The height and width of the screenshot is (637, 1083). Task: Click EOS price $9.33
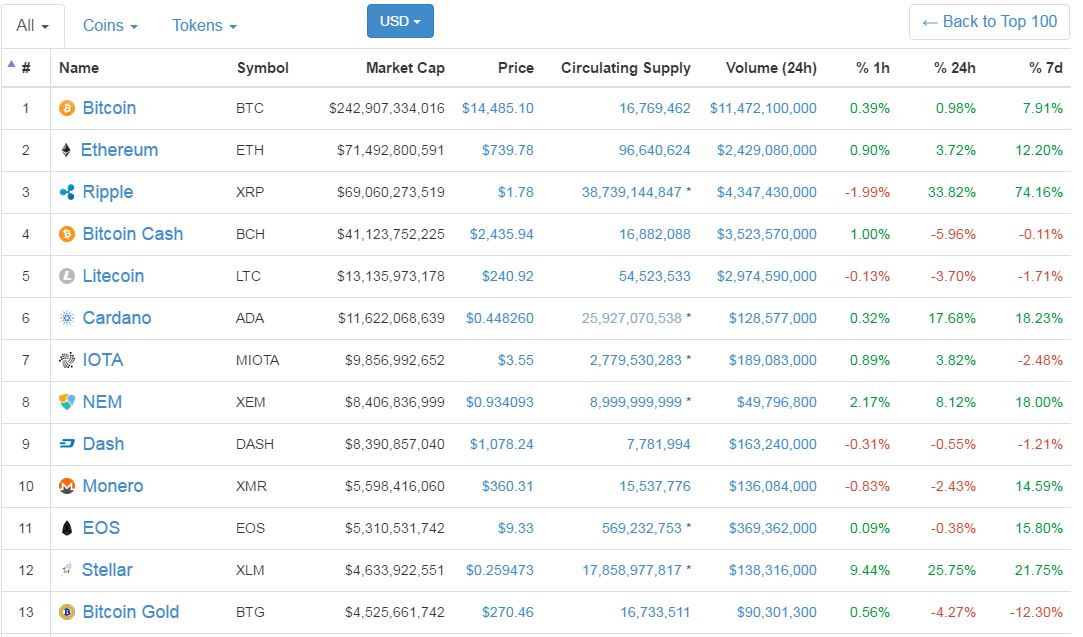[515, 529]
